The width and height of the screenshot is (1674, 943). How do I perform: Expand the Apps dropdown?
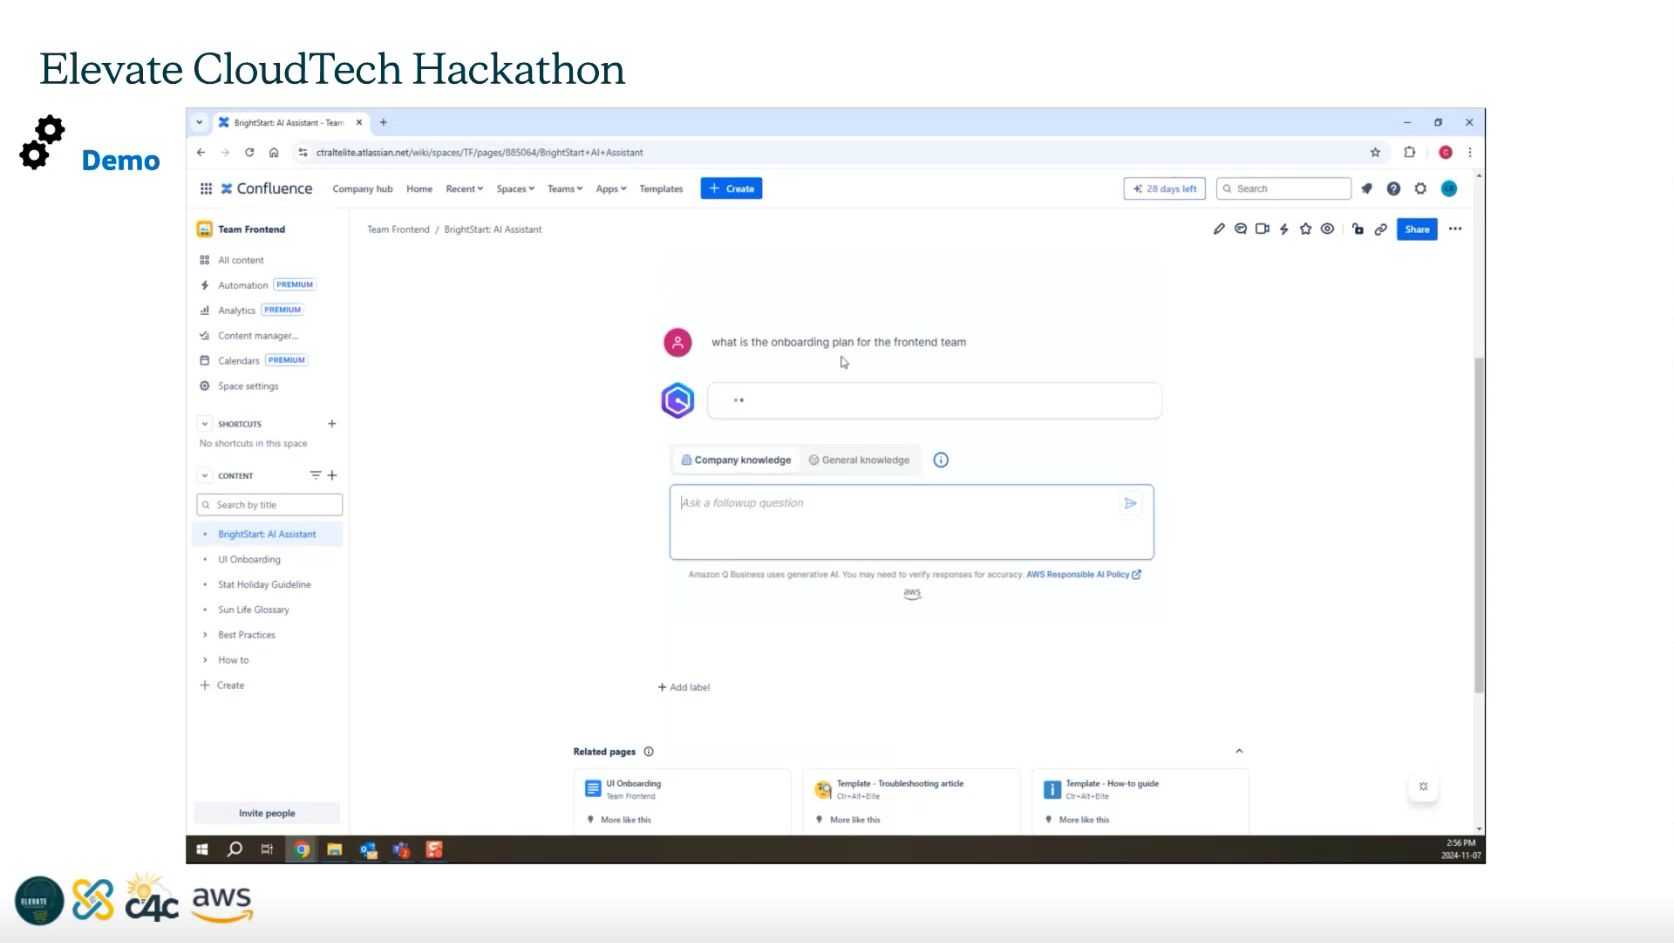pyautogui.click(x=611, y=188)
